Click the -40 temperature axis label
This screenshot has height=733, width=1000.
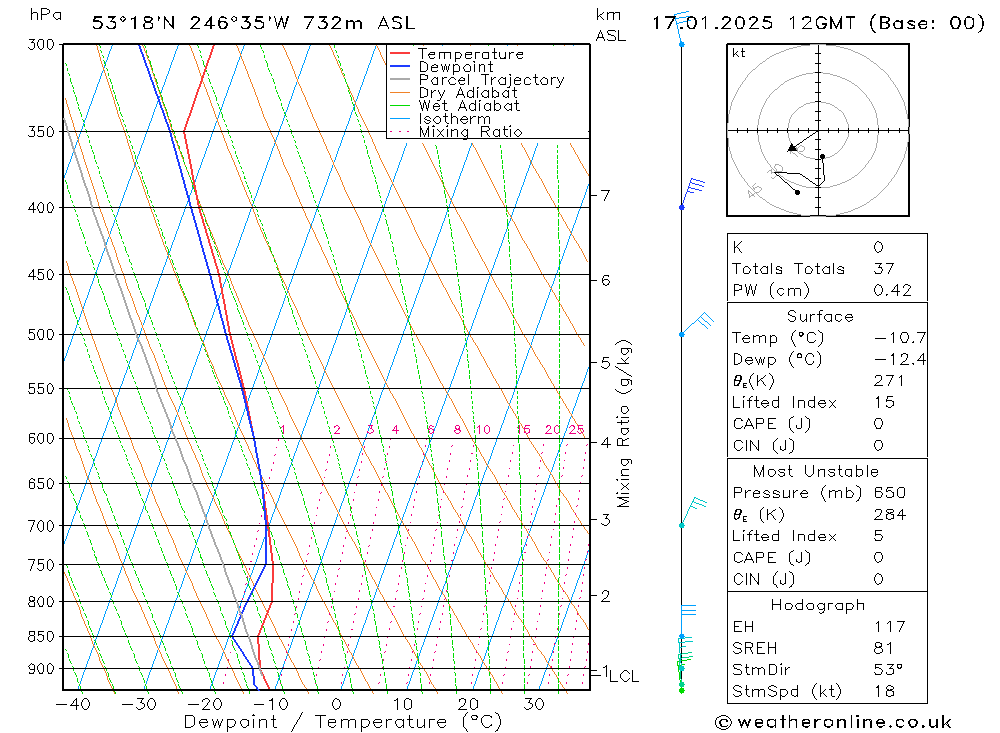[x=73, y=704]
